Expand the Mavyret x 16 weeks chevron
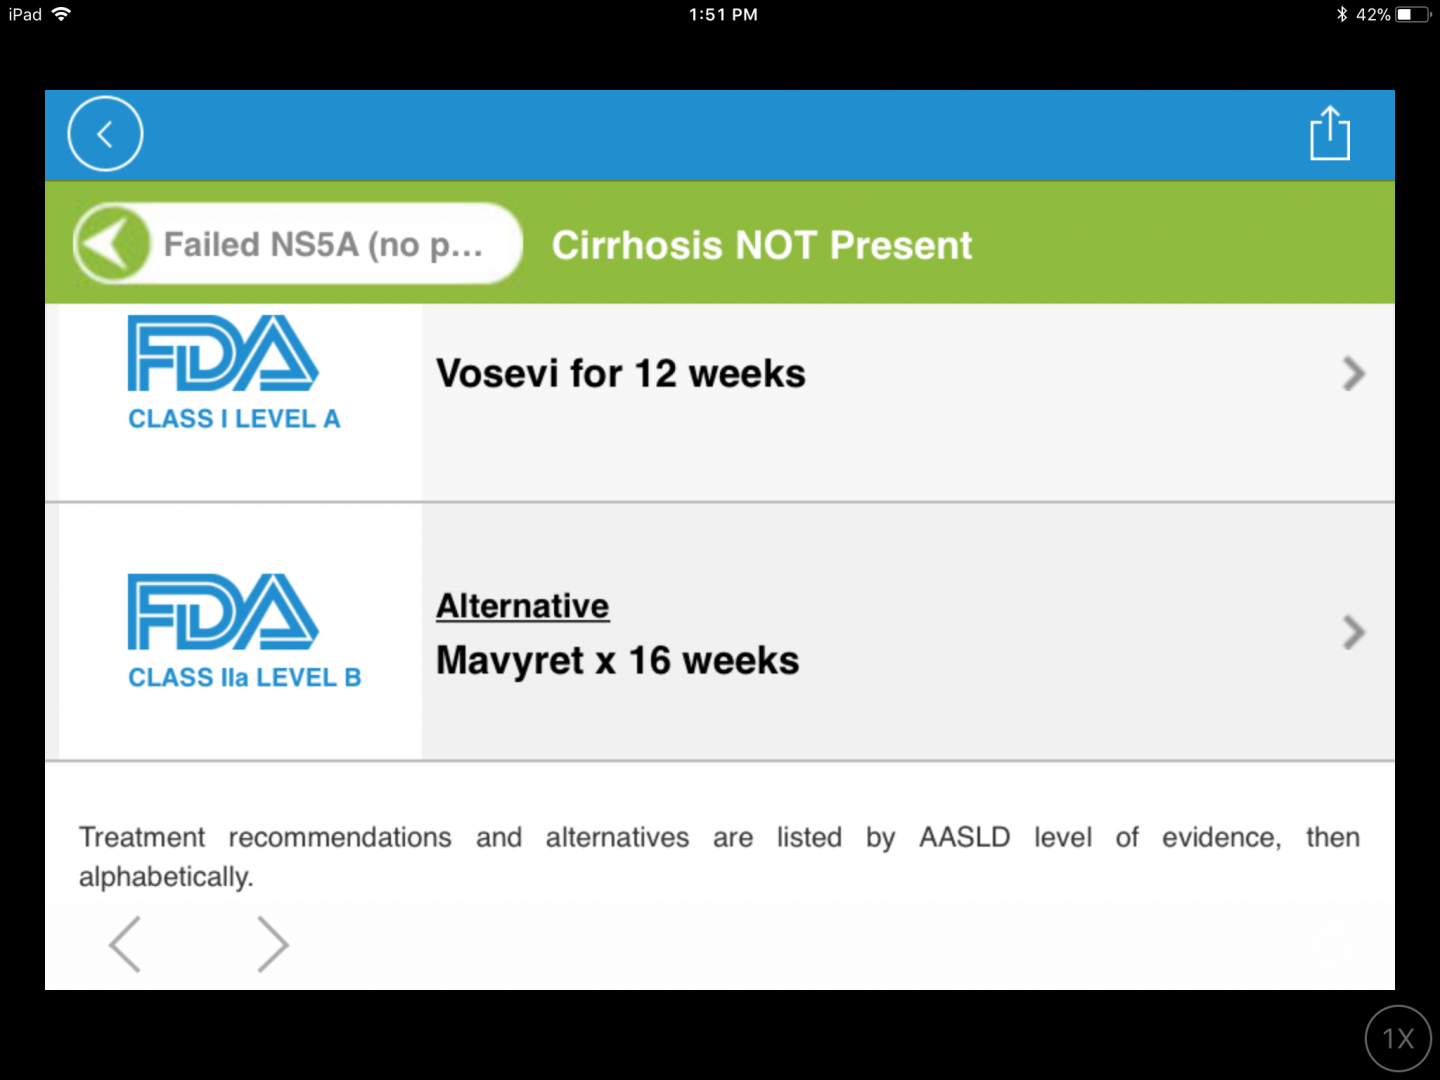This screenshot has height=1080, width=1440. [1353, 632]
